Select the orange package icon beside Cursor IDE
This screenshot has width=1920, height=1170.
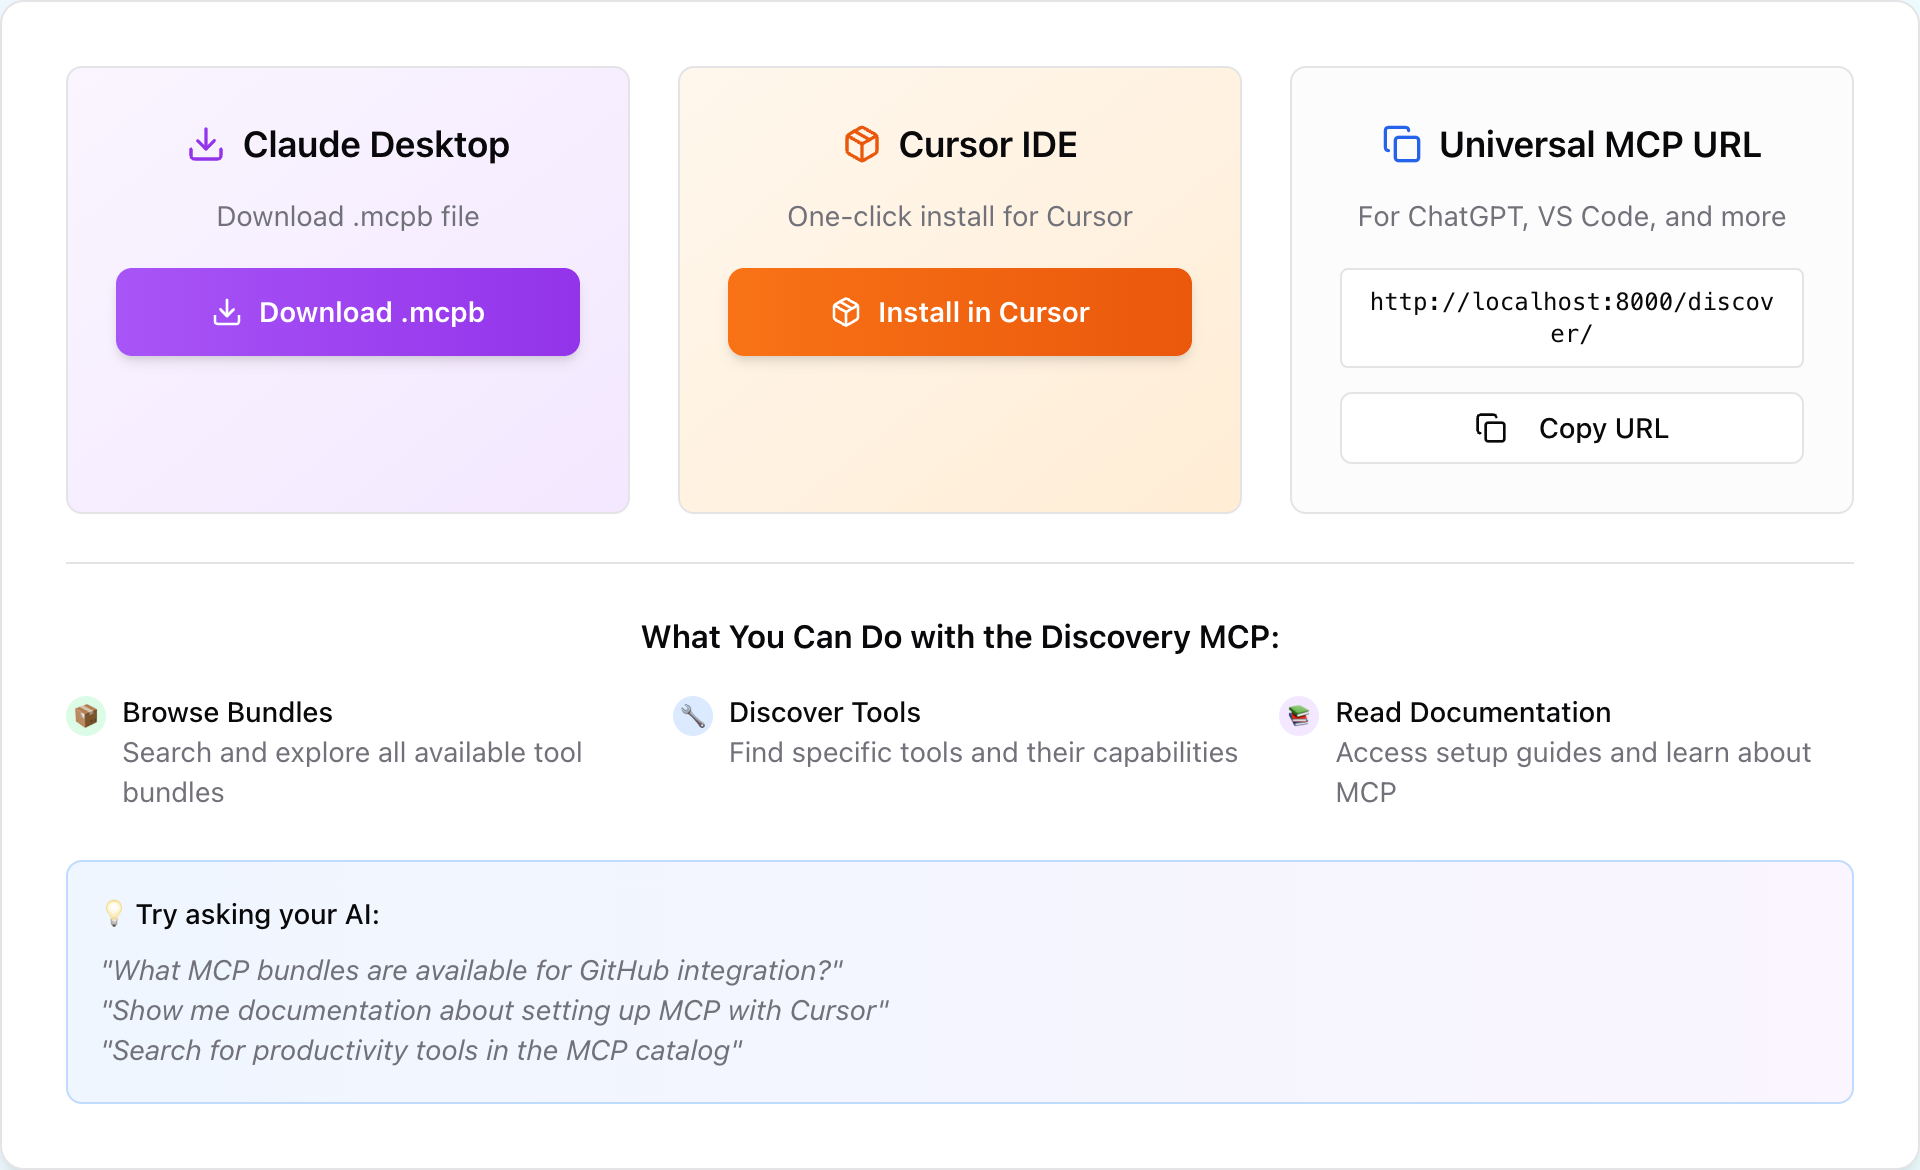pyautogui.click(x=861, y=144)
